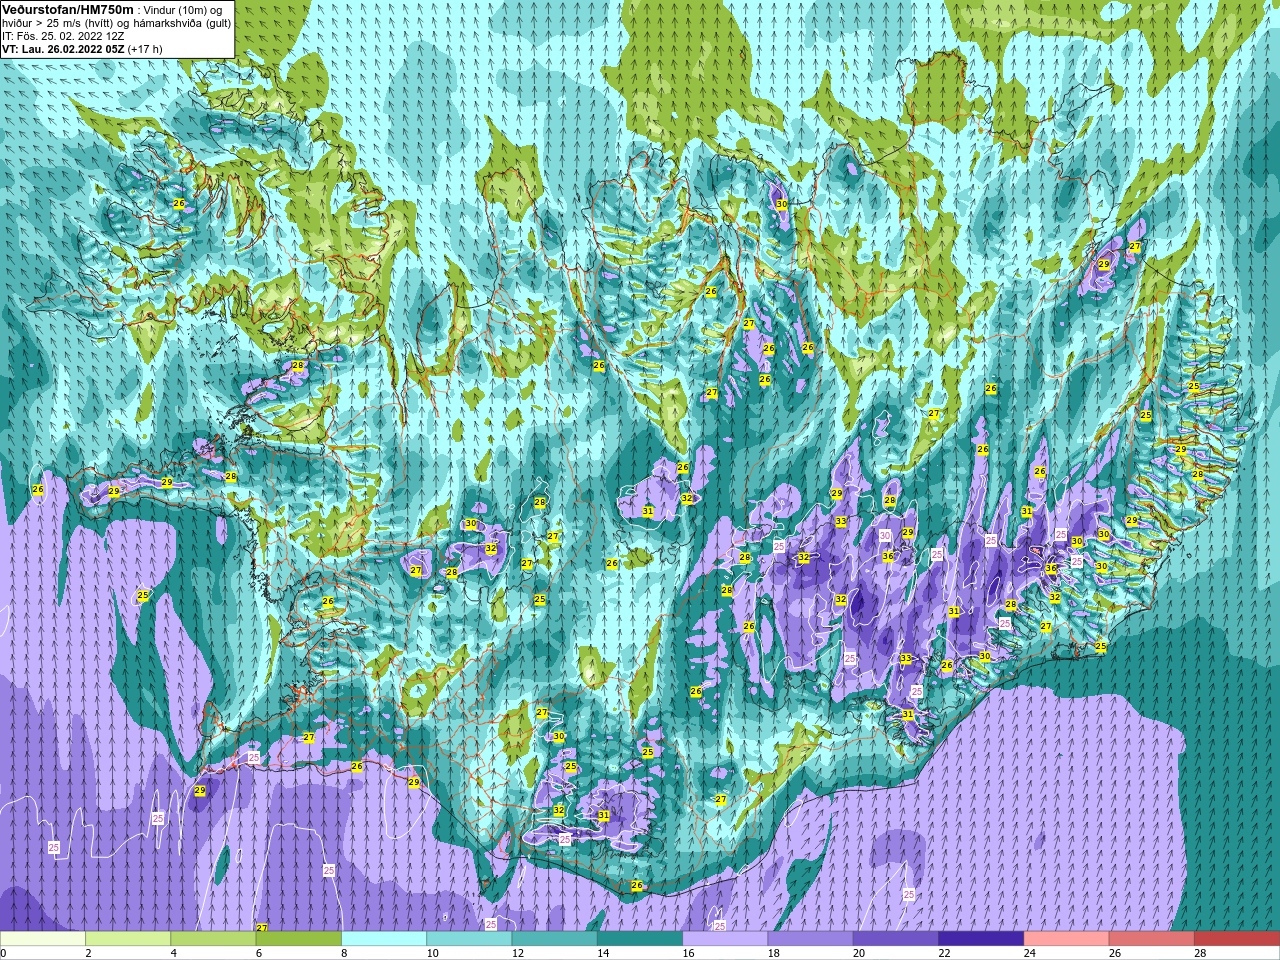This screenshot has height=960, width=1280.
Task: Click the legend tick label "18"
Action: coord(773,953)
